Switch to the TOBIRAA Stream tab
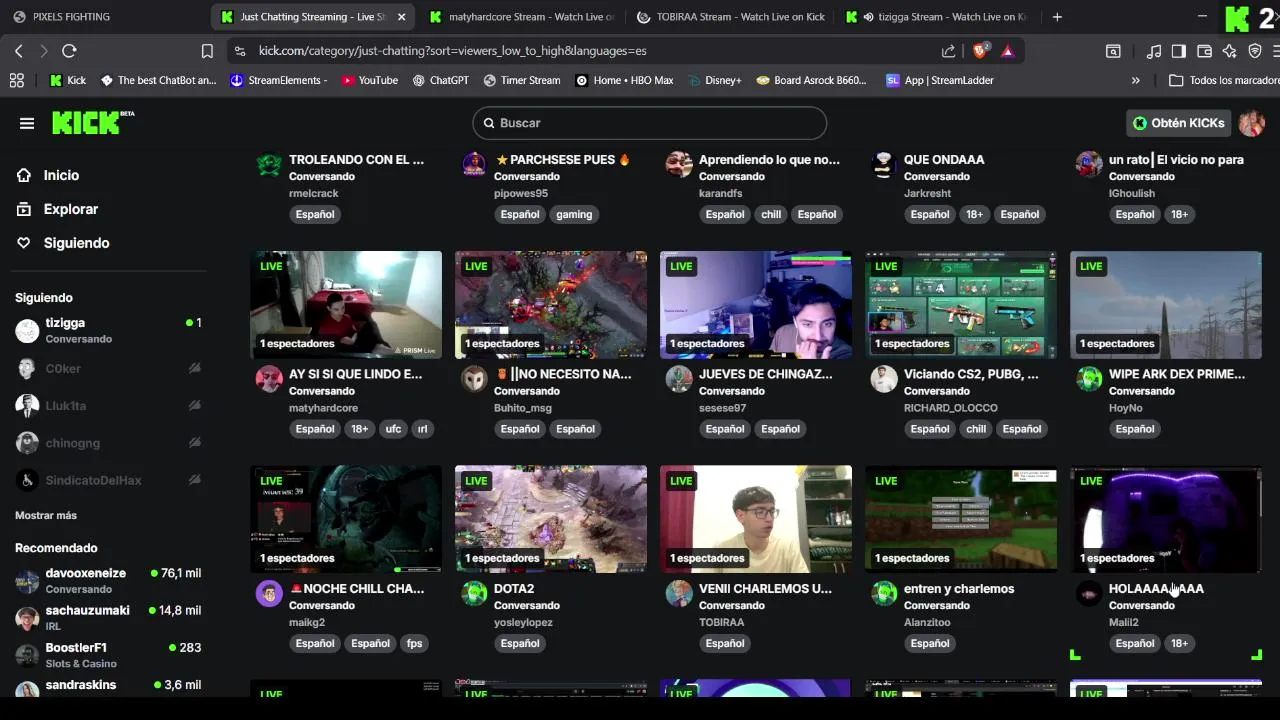 click(730, 17)
